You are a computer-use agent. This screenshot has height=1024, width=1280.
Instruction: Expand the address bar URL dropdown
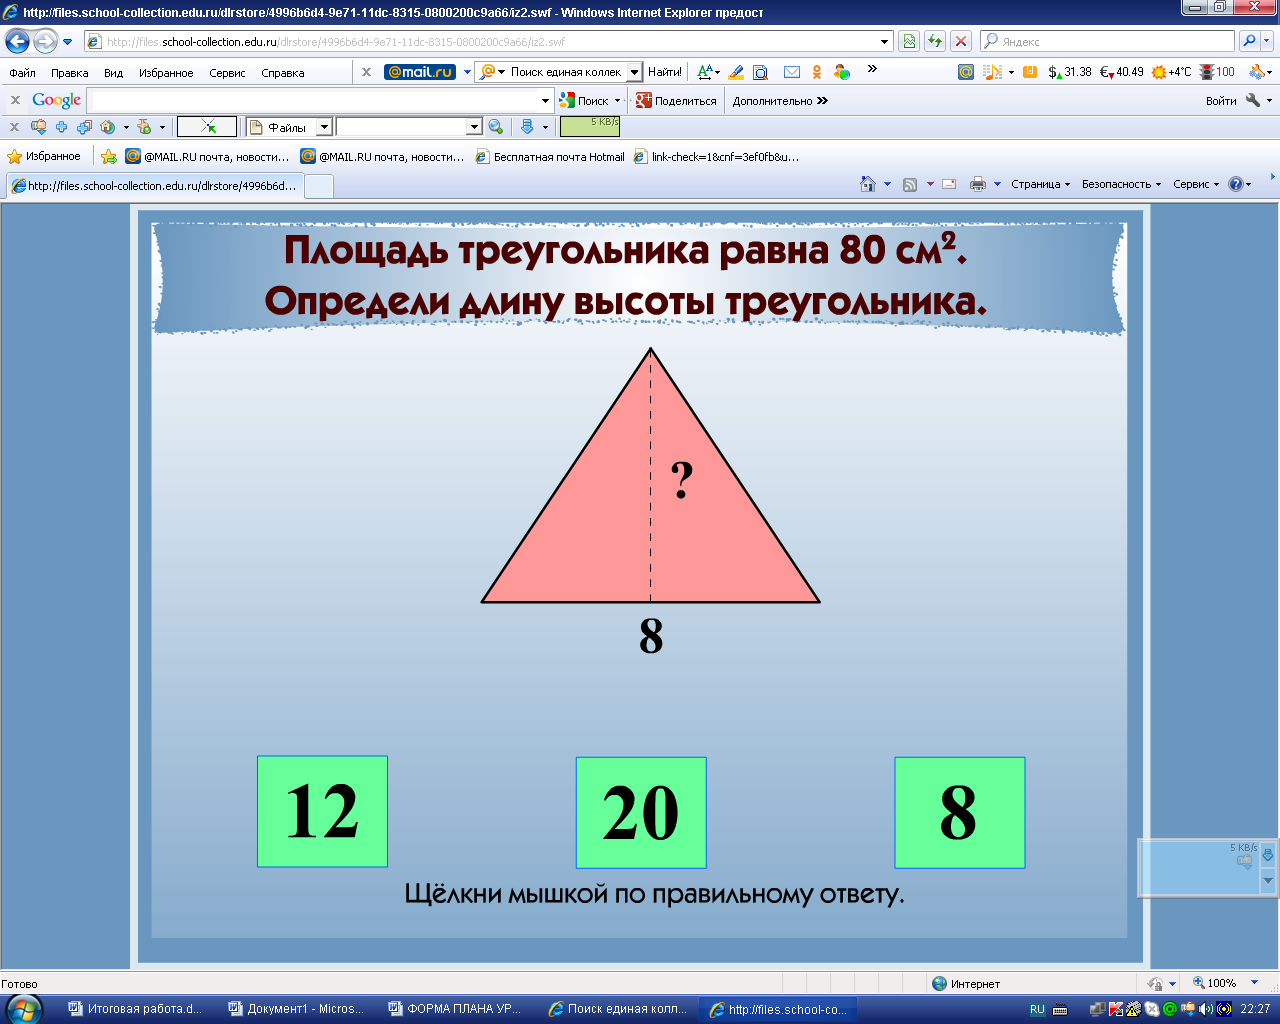click(x=885, y=42)
